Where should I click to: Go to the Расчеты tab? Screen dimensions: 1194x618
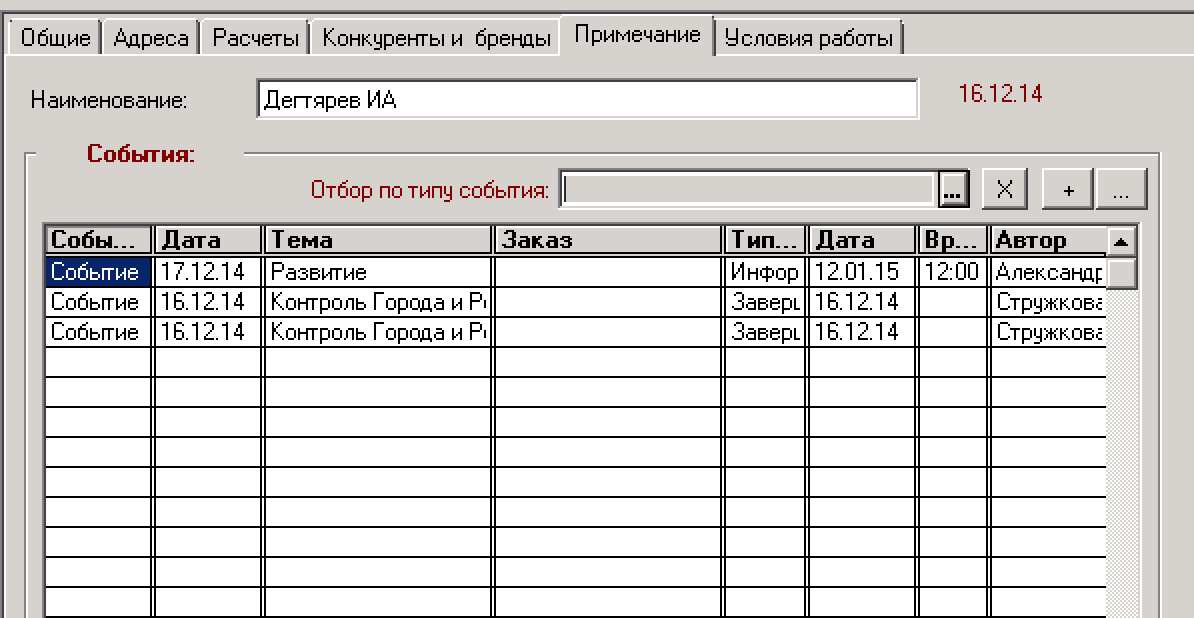click(x=256, y=38)
